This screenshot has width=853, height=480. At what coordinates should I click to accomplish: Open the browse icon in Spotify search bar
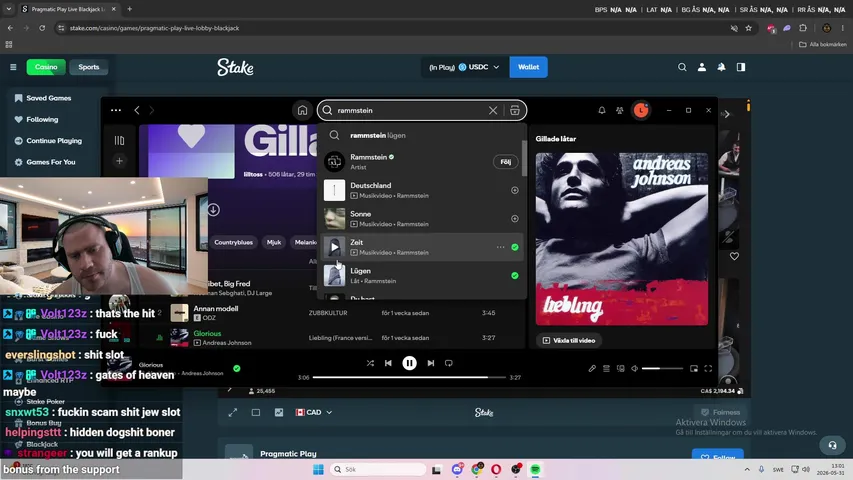[x=515, y=110]
